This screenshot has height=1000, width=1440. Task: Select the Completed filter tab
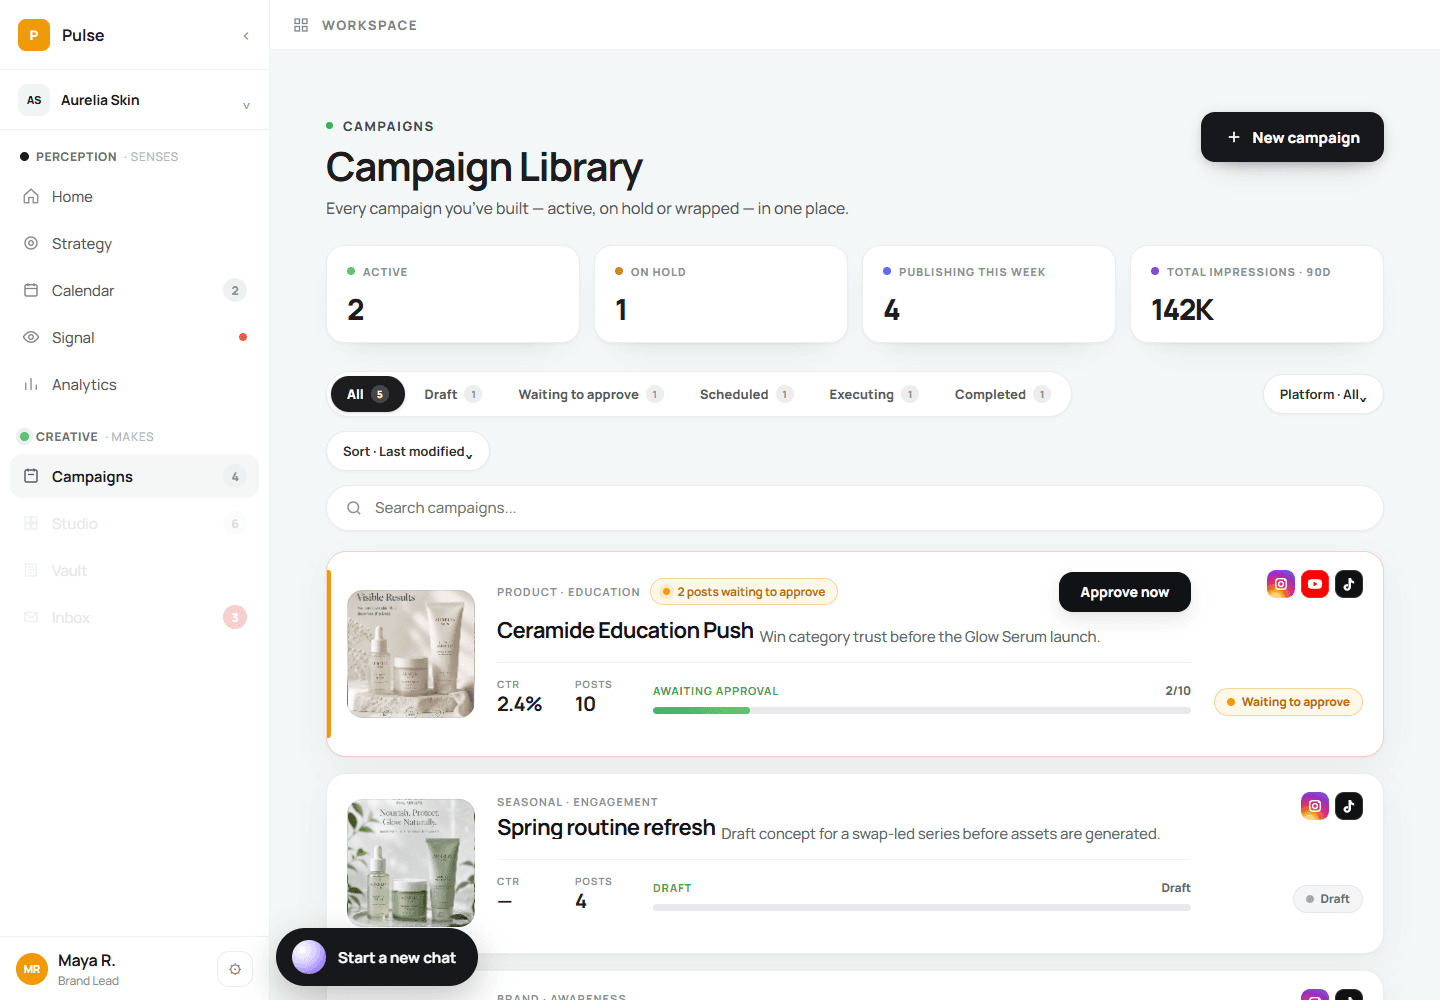[1002, 394]
